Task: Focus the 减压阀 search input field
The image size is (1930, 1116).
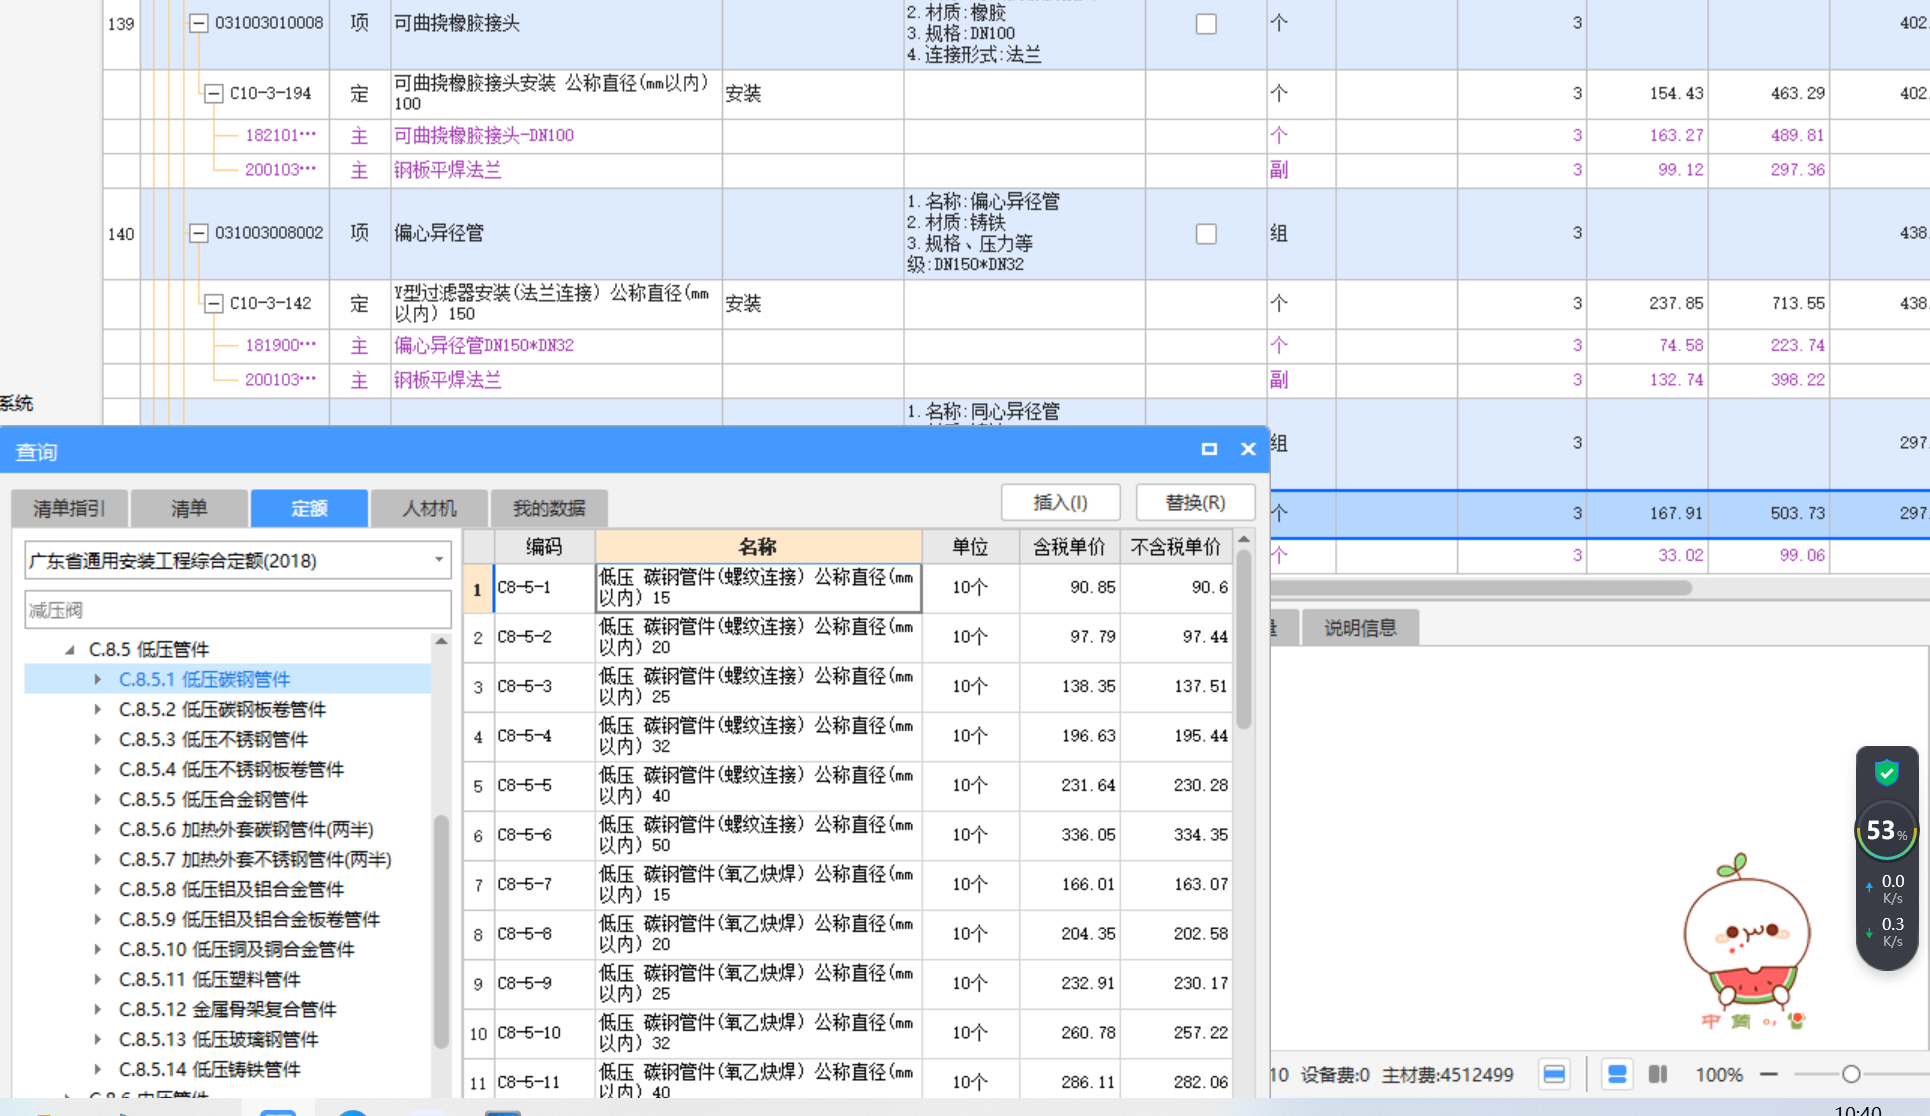Action: pos(238,610)
